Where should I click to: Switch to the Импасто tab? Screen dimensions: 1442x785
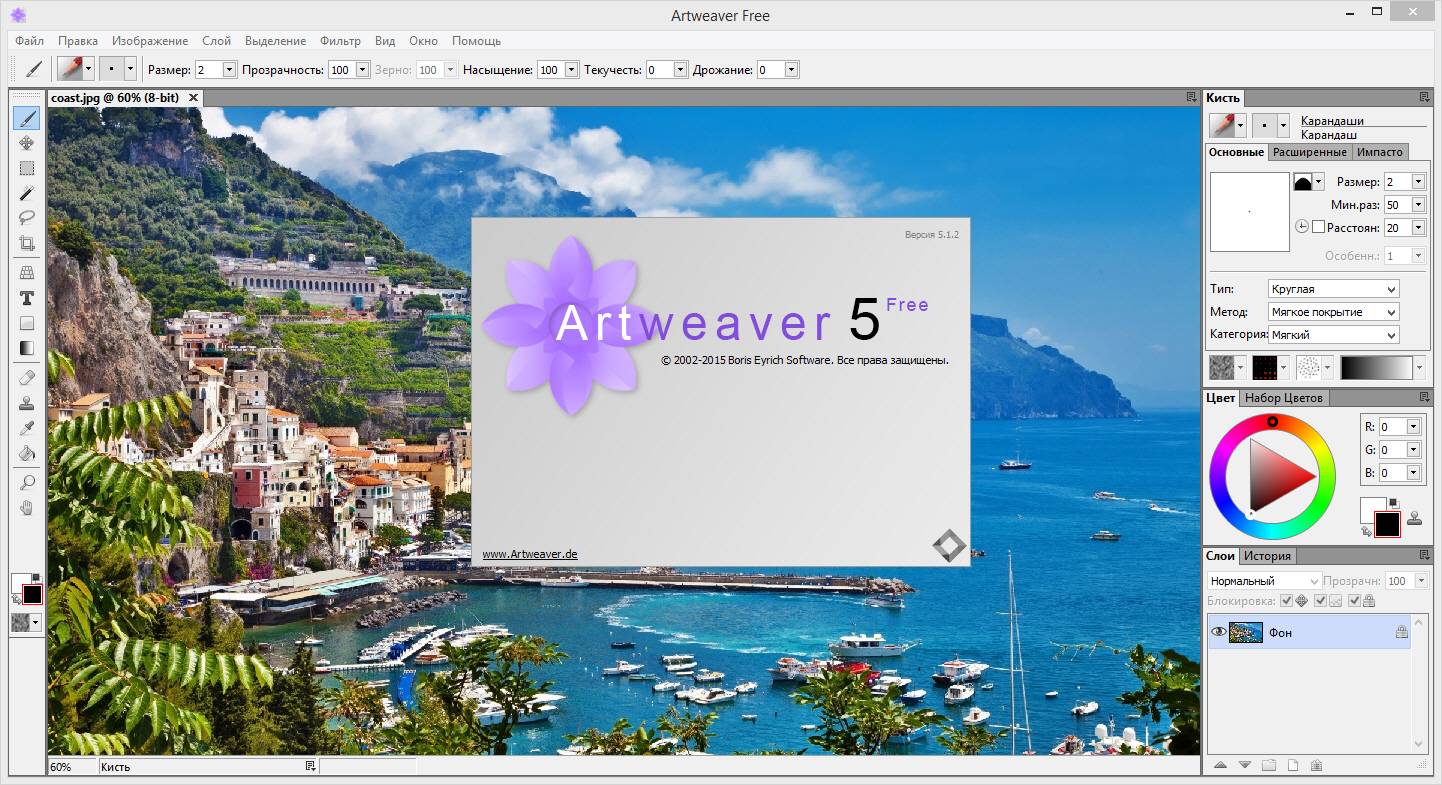click(1380, 152)
